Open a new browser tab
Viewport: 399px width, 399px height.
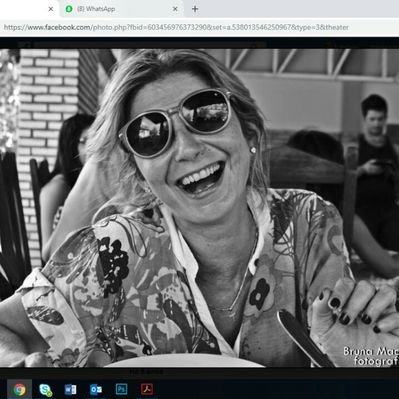tap(195, 9)
